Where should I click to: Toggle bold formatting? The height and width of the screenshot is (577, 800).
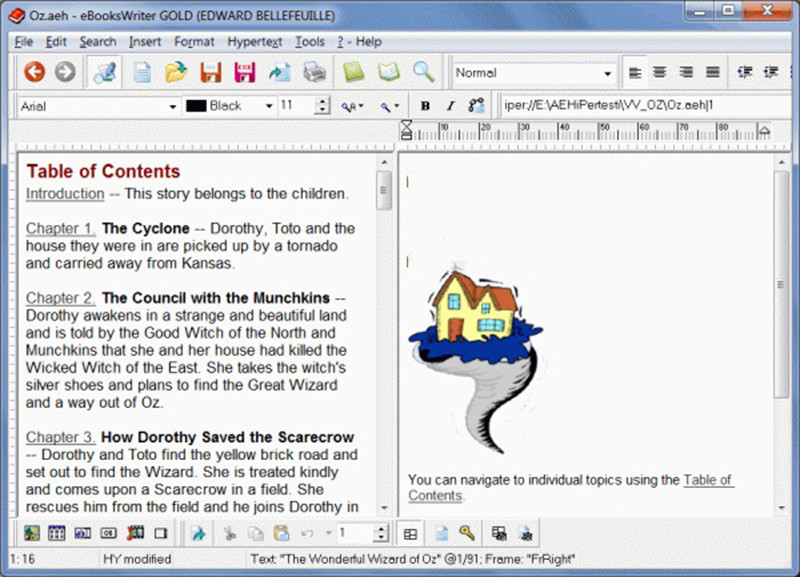coord(424,106)
